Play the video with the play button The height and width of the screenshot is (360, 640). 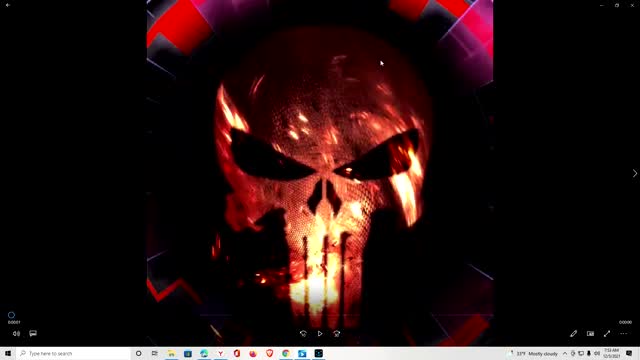pyautogui.click(x=320, y=333)
